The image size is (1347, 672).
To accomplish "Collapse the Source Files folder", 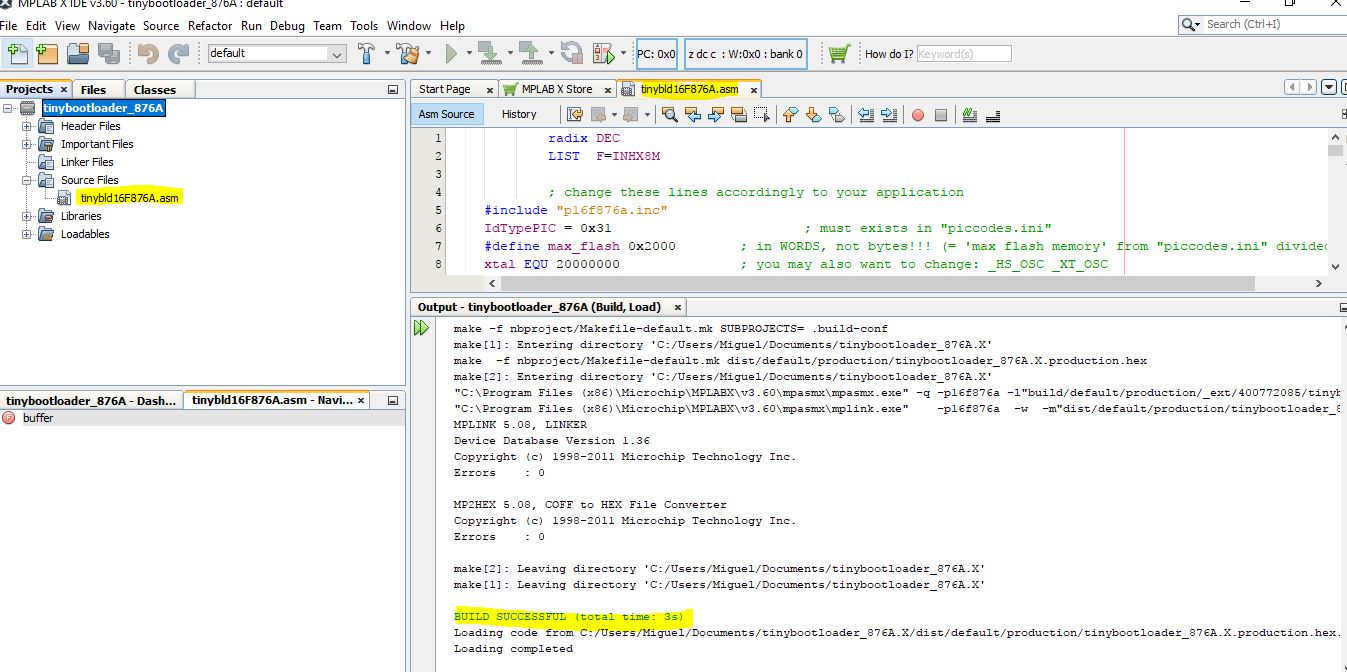I will coord(27,180).
